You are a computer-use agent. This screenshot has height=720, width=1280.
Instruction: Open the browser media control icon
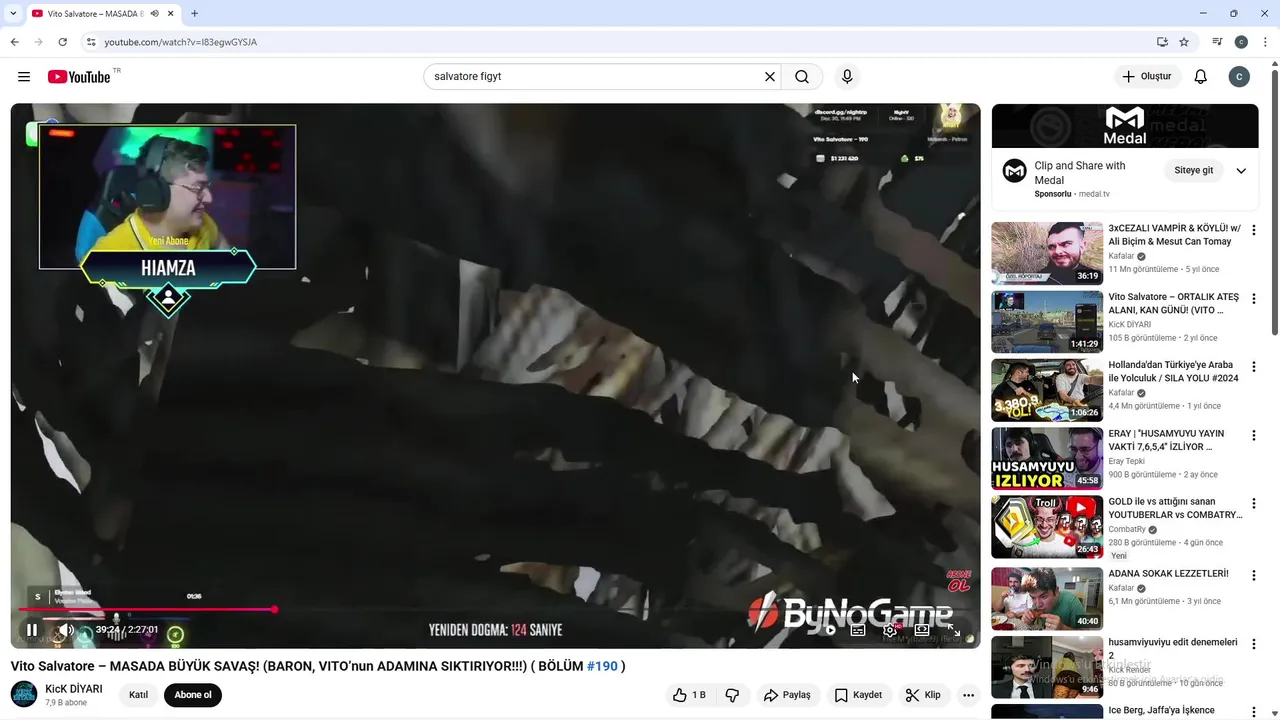1217,42
